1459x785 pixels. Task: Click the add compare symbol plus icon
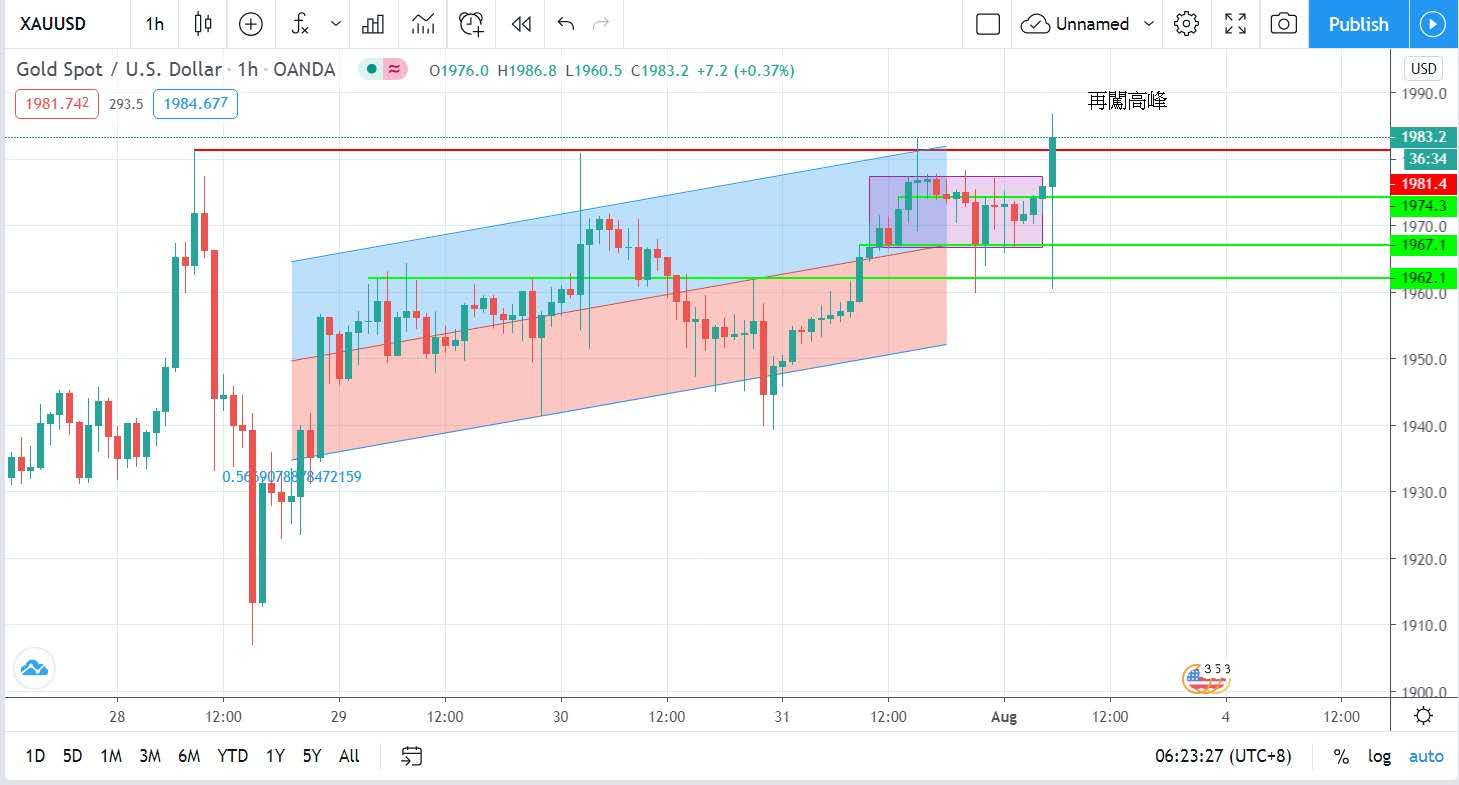251,24
